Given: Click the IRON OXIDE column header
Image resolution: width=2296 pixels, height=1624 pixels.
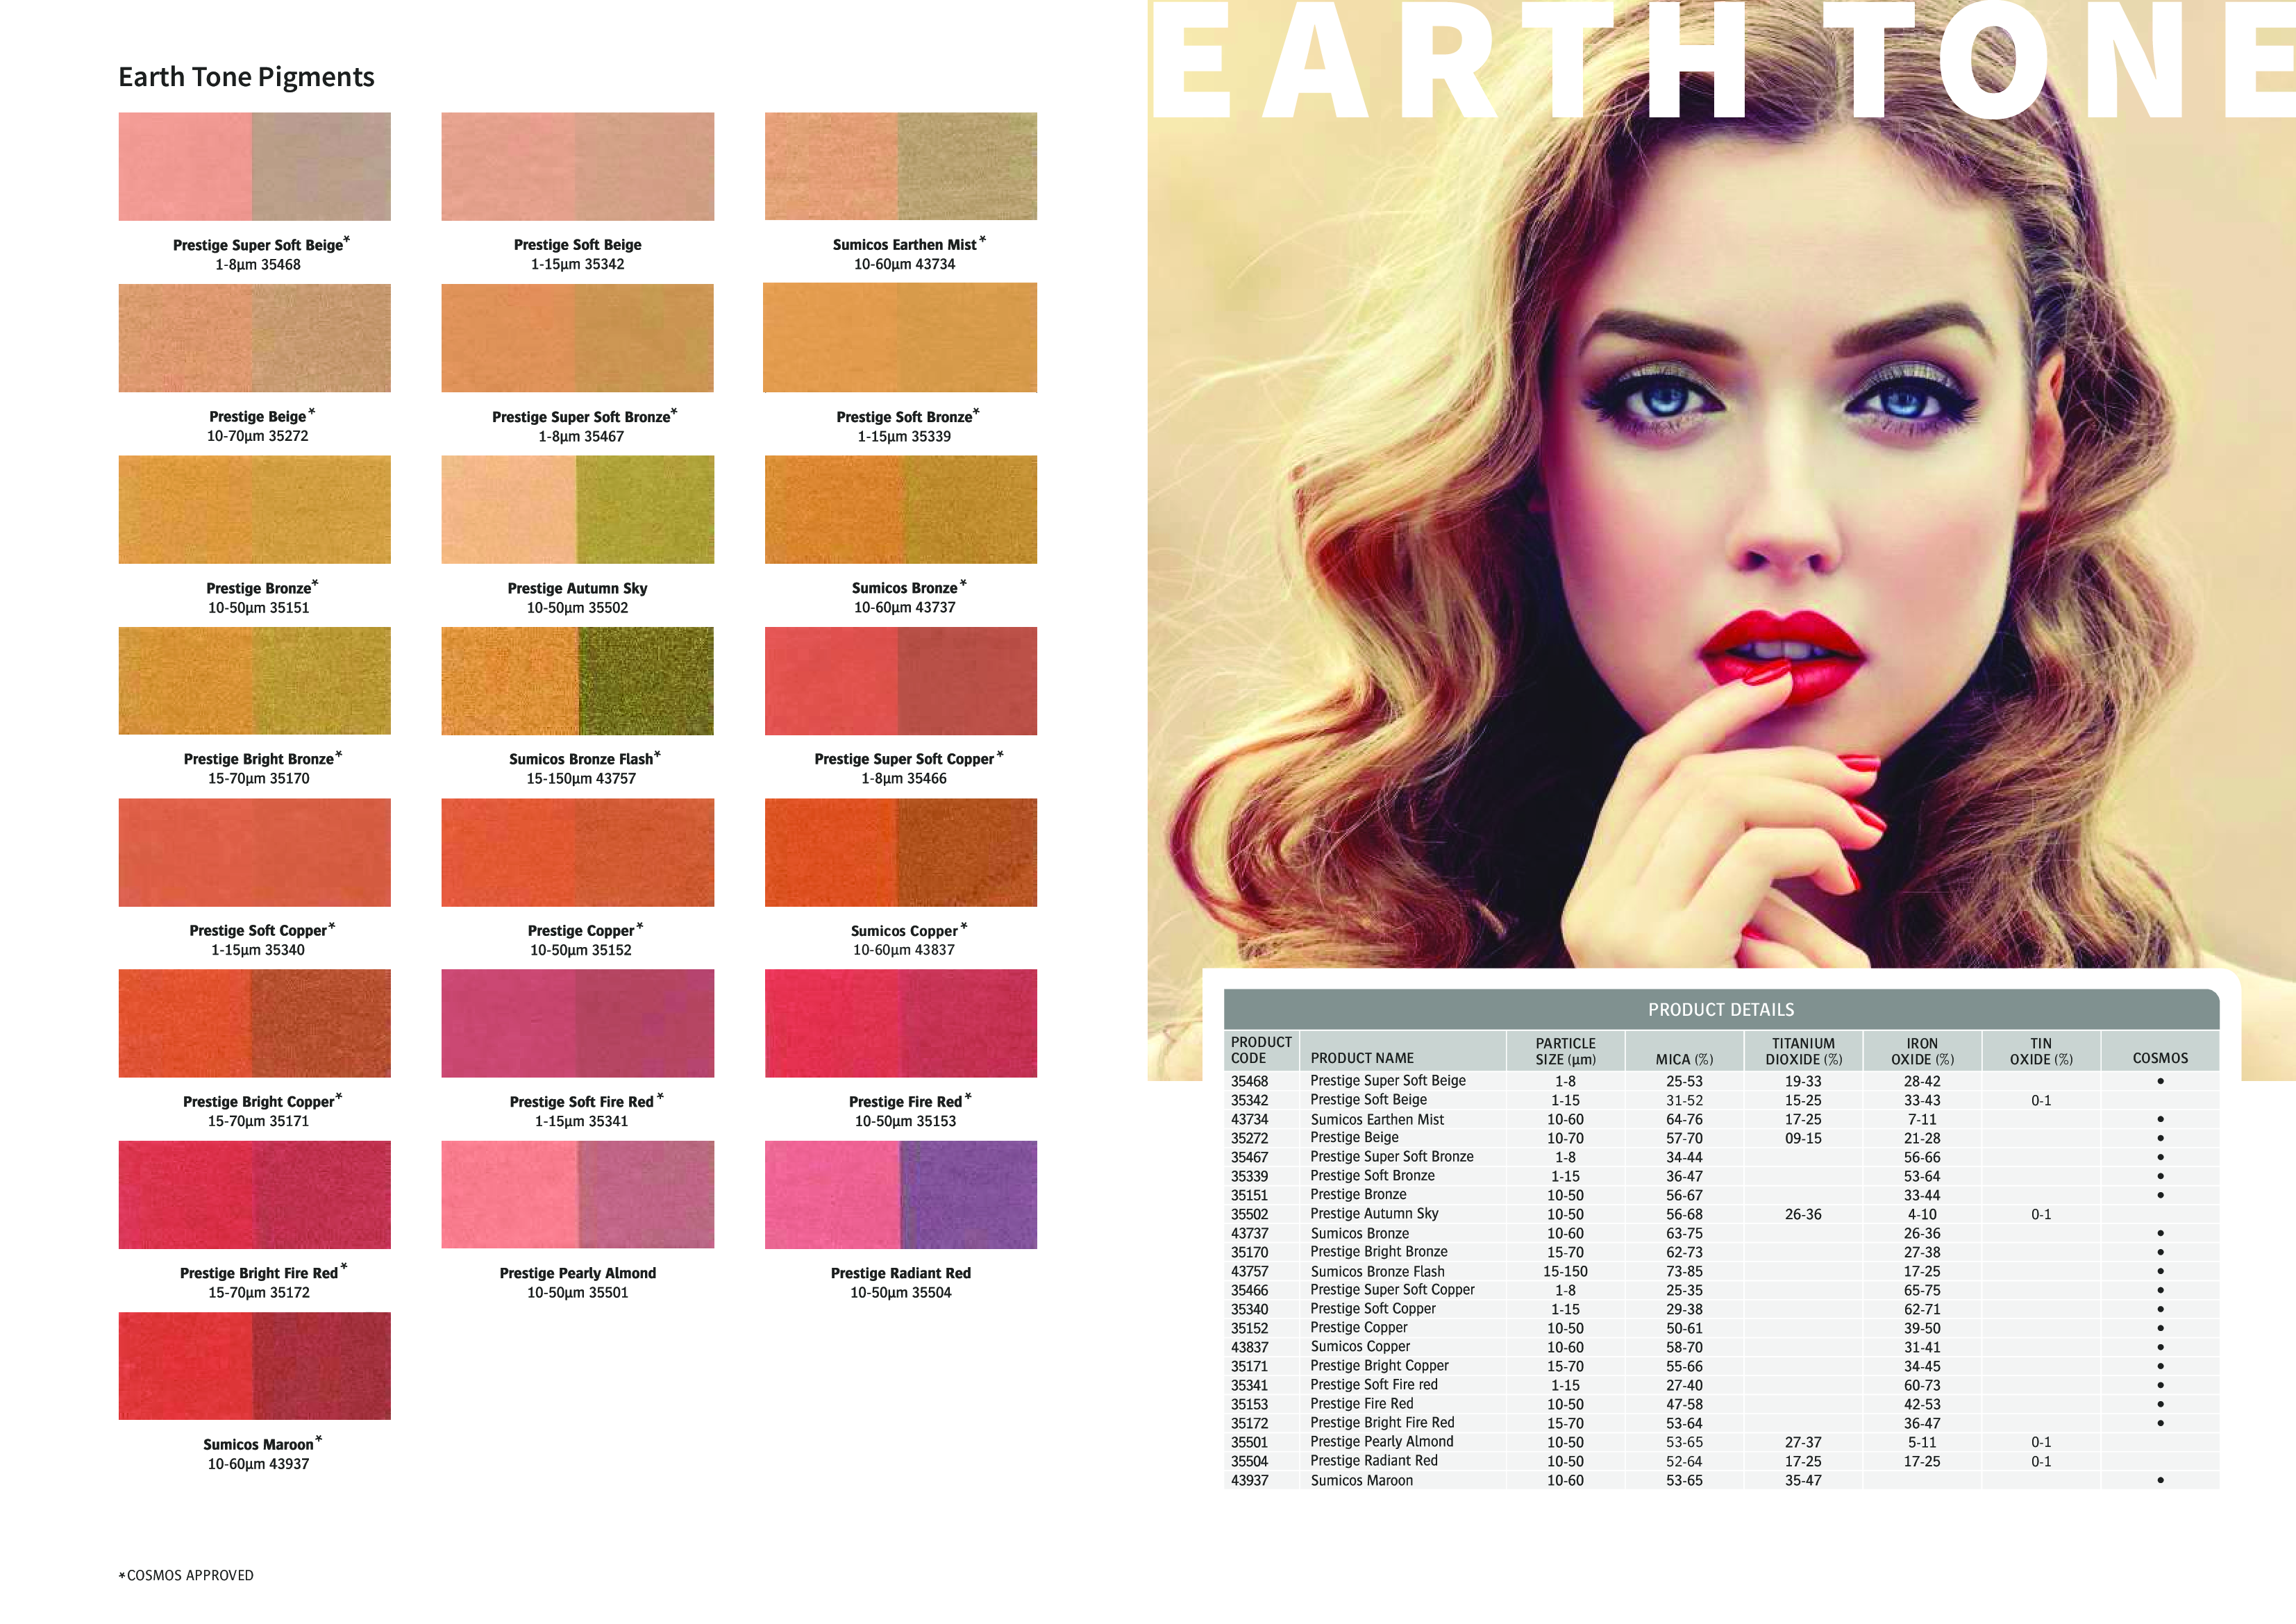Looking at the screenshot, I should (1922, 1051).
